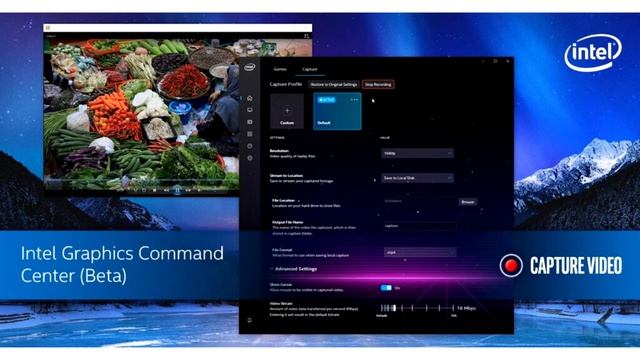Rewind the video in the player window
640x360 pixels.
click(166, 190)
